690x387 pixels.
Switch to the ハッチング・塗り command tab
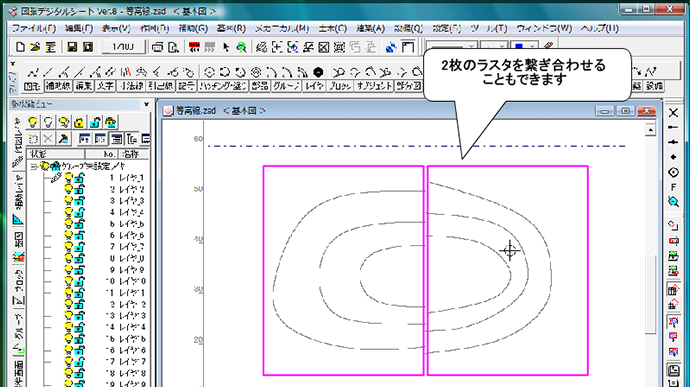pyautogui.click(x=223, y=86)
